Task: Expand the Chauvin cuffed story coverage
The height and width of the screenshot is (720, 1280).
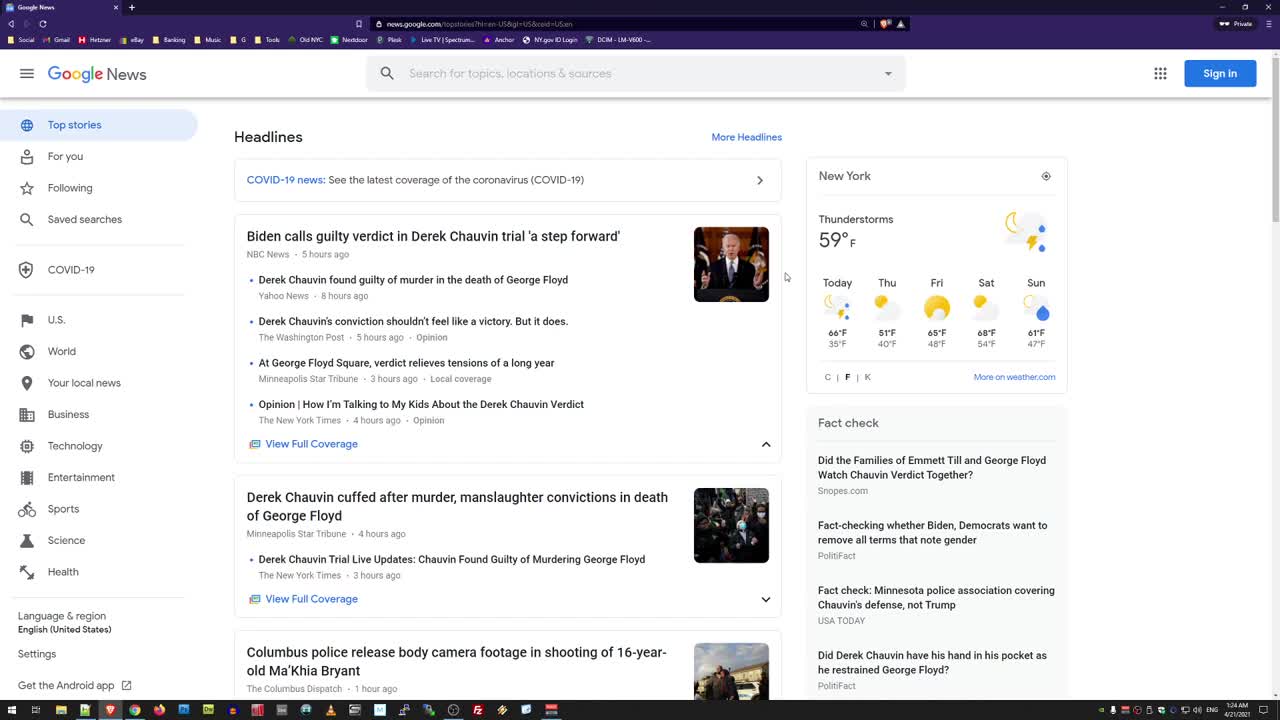Action: [766, 599]
